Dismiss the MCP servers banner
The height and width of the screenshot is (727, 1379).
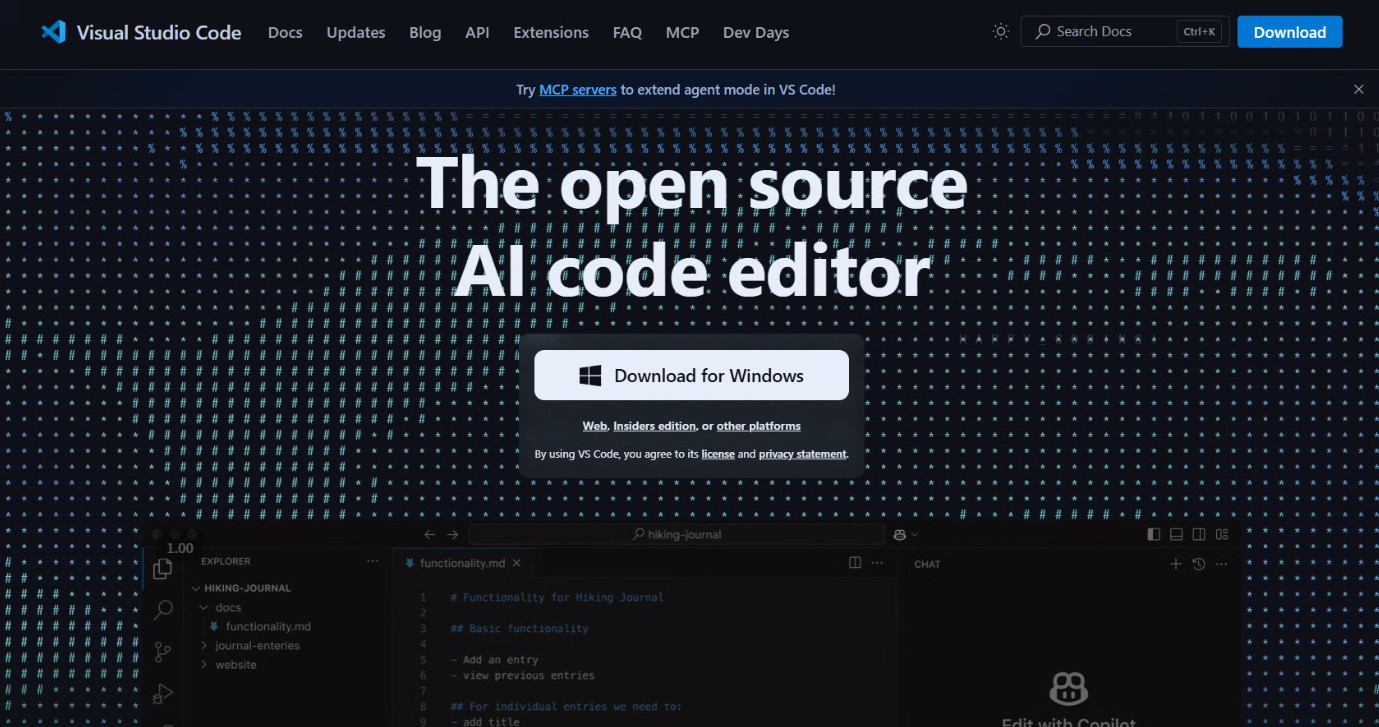click(x=1358, y=89)
